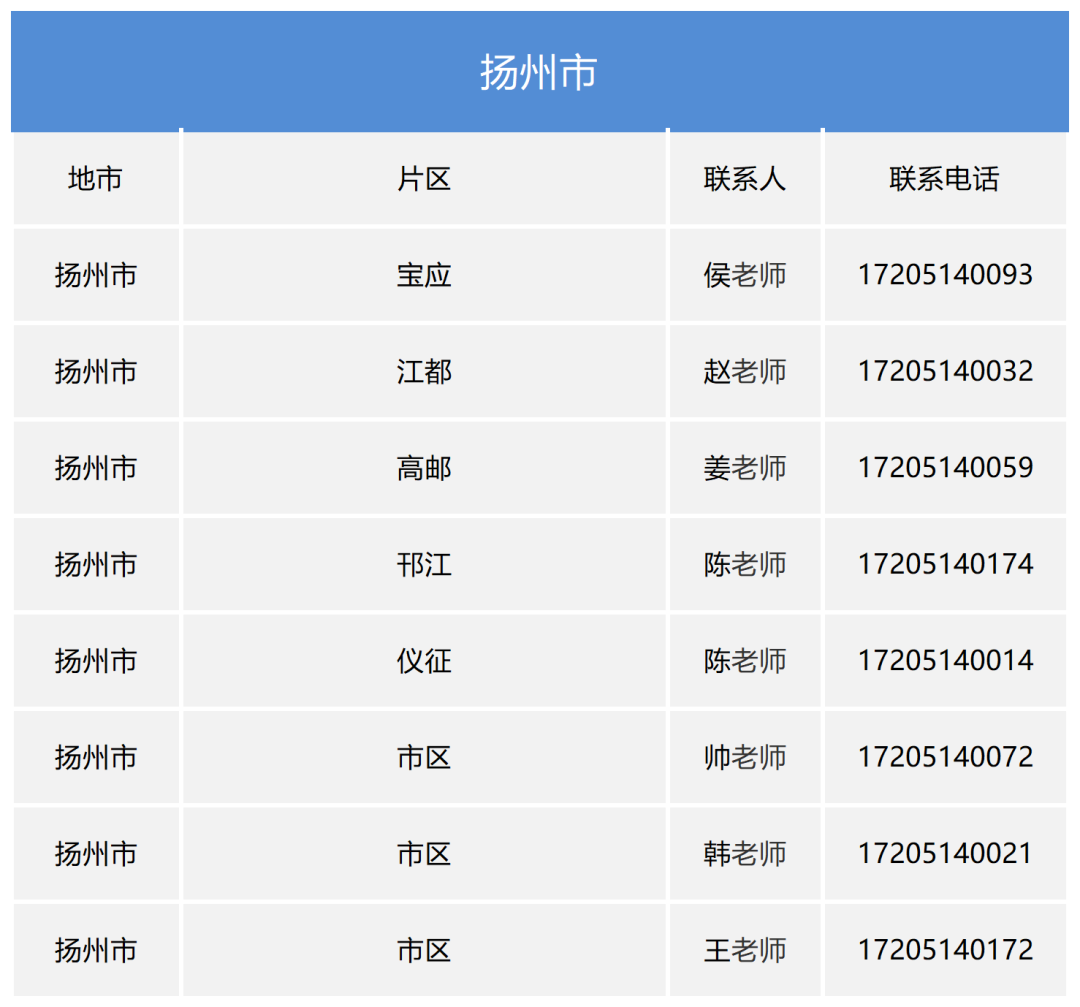Image resolution: width=1080 pixels, height=1007 pixels.
Task: Select contact 赵老师
Action: point(745,372)
